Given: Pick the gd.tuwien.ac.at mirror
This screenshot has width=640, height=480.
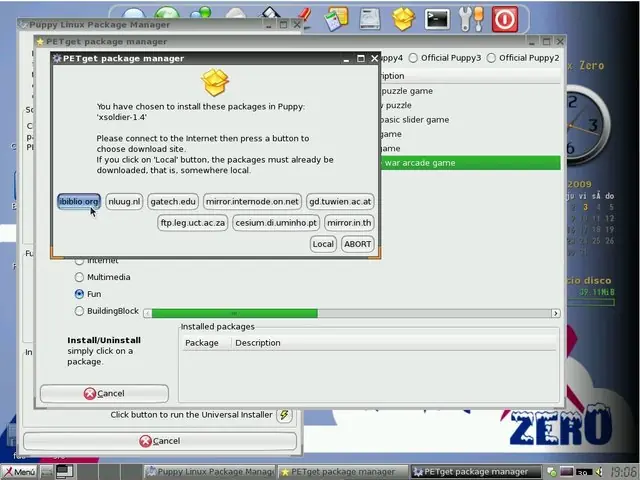Looking at the screenshot, I should [340, 202].
